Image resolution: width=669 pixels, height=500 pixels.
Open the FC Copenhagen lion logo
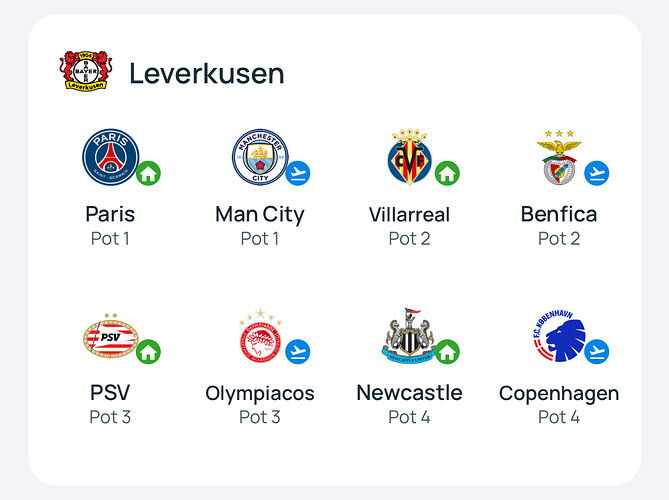558,337
